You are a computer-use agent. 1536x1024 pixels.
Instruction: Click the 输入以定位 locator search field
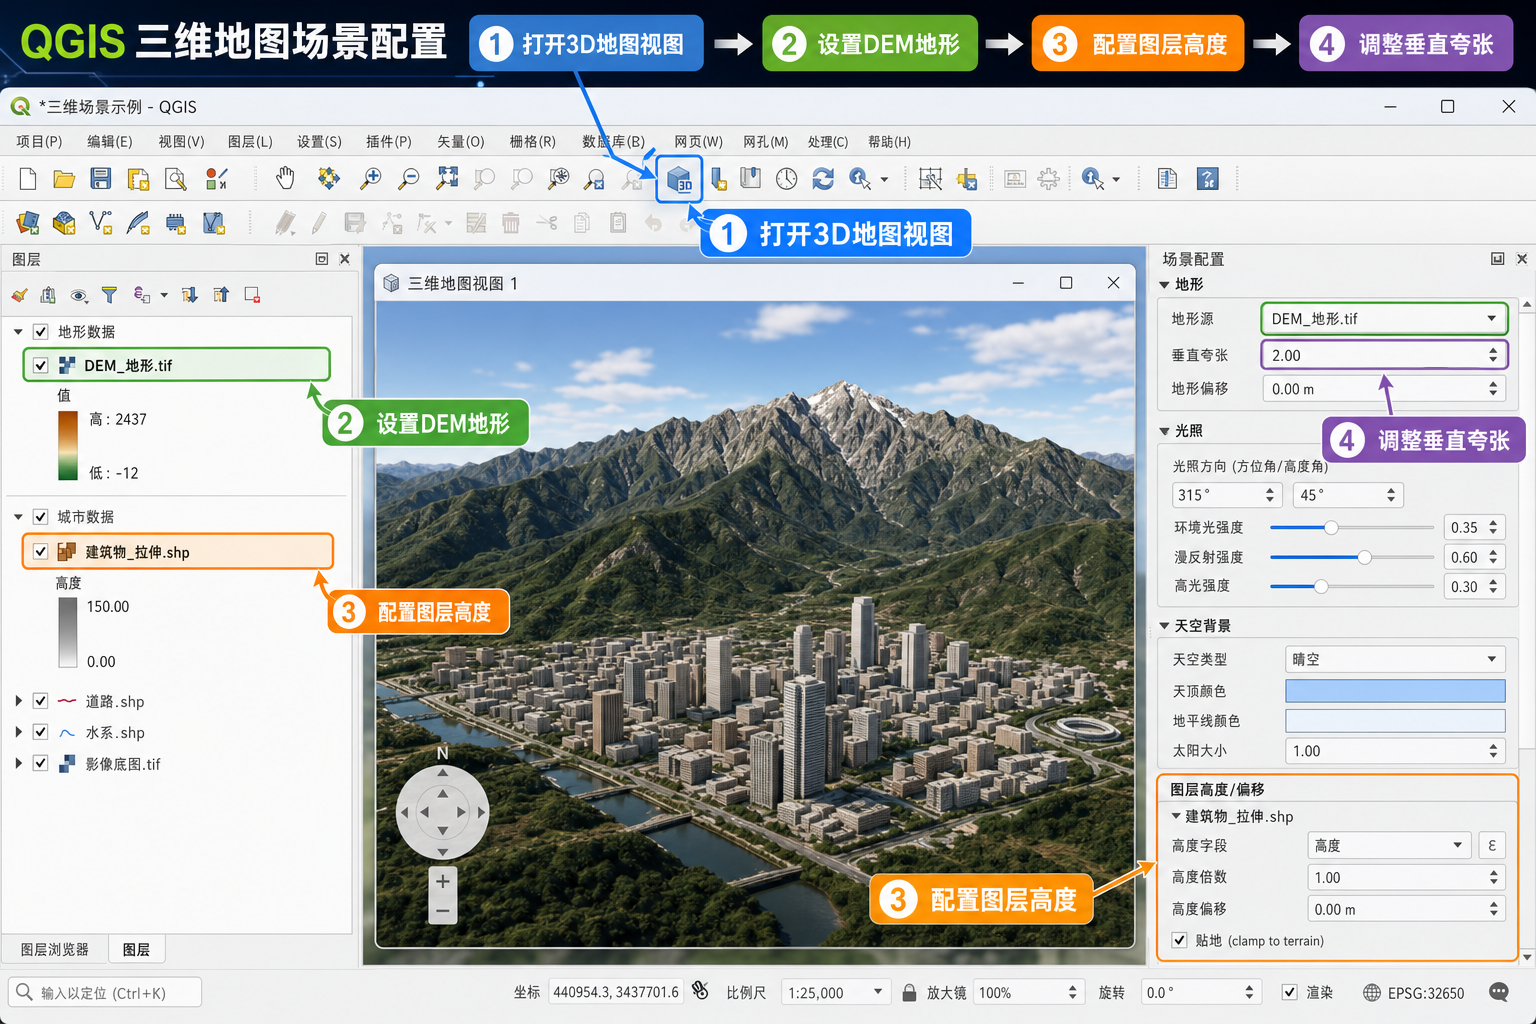pyautogui.click(x=105, y=992)
